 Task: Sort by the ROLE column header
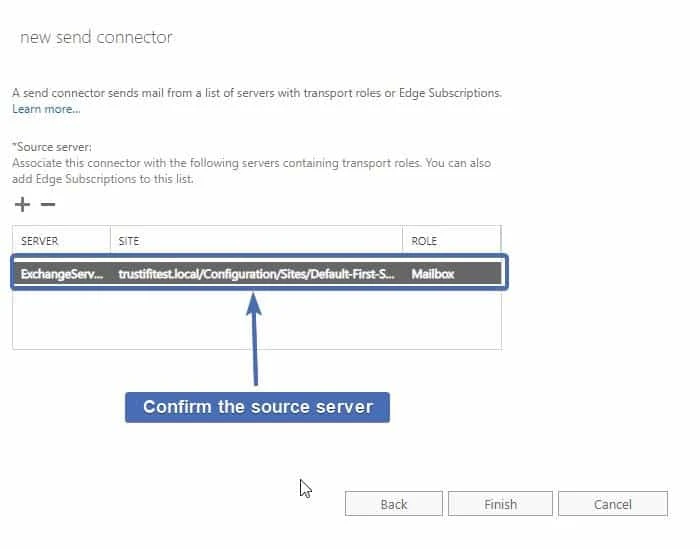(424, 241)
